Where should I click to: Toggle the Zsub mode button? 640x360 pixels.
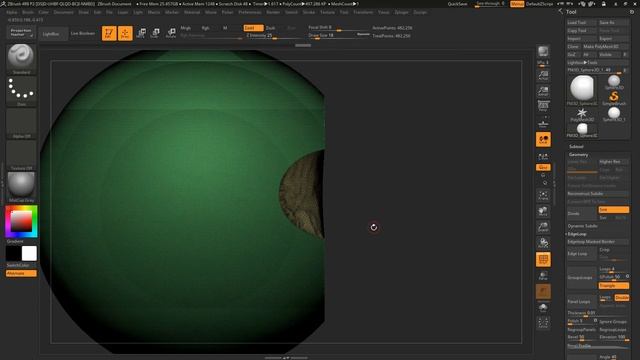coord(271,28)
